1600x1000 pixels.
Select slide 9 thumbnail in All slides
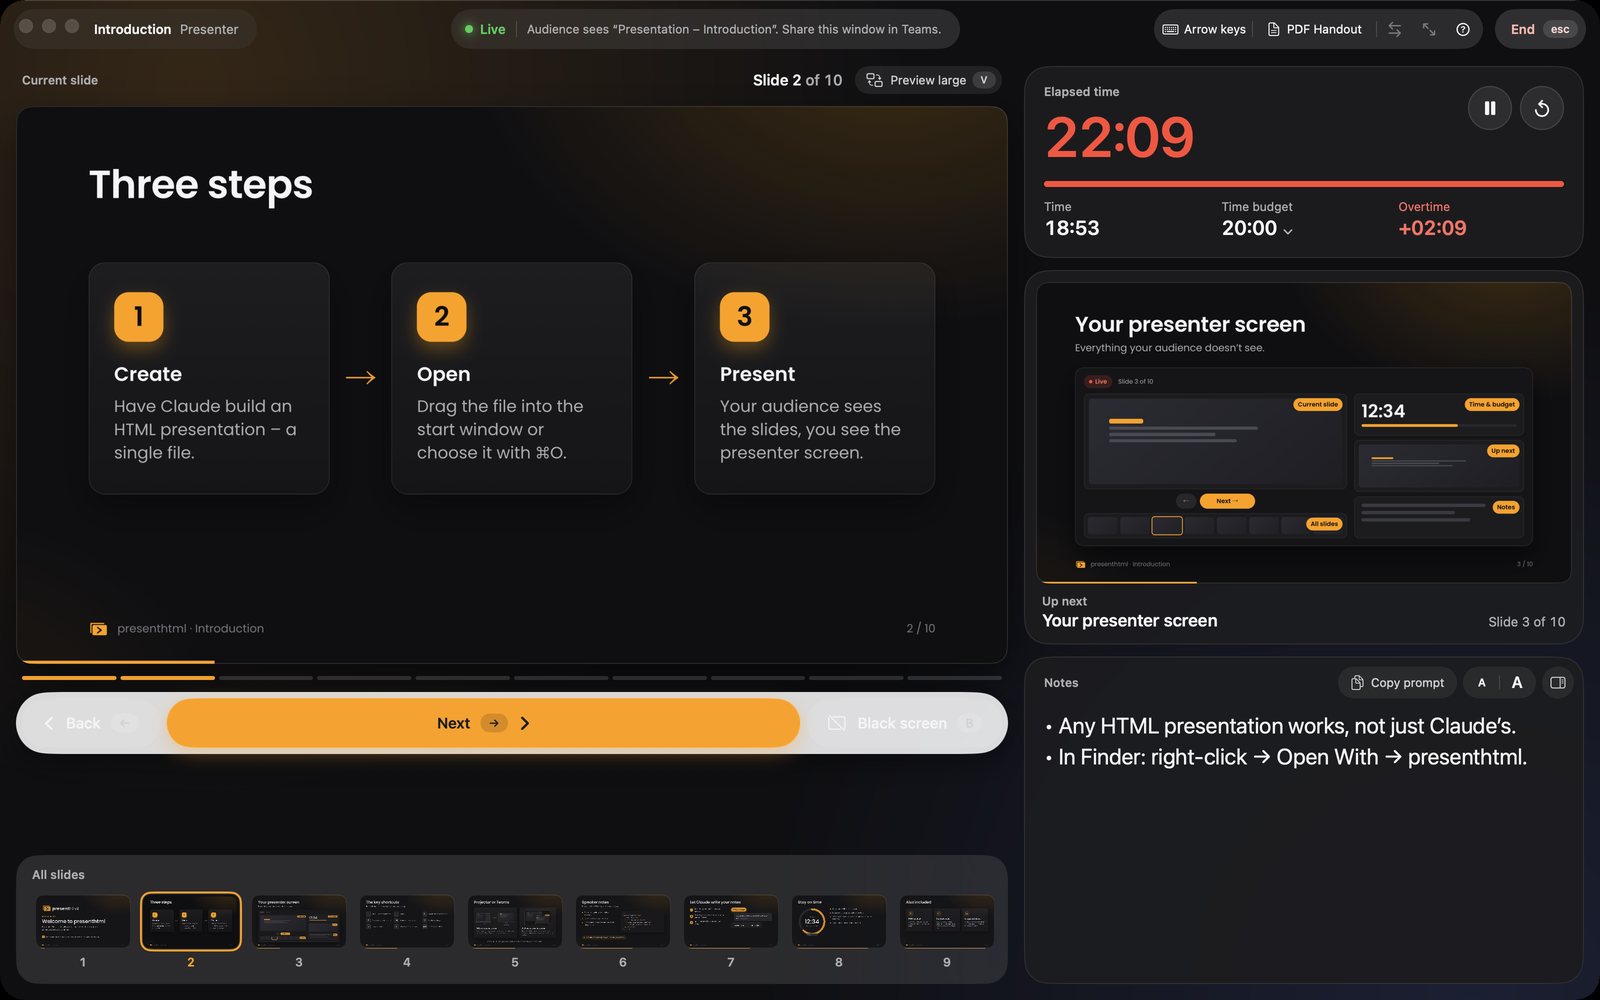pyautogui.click(x=947, y=921)
